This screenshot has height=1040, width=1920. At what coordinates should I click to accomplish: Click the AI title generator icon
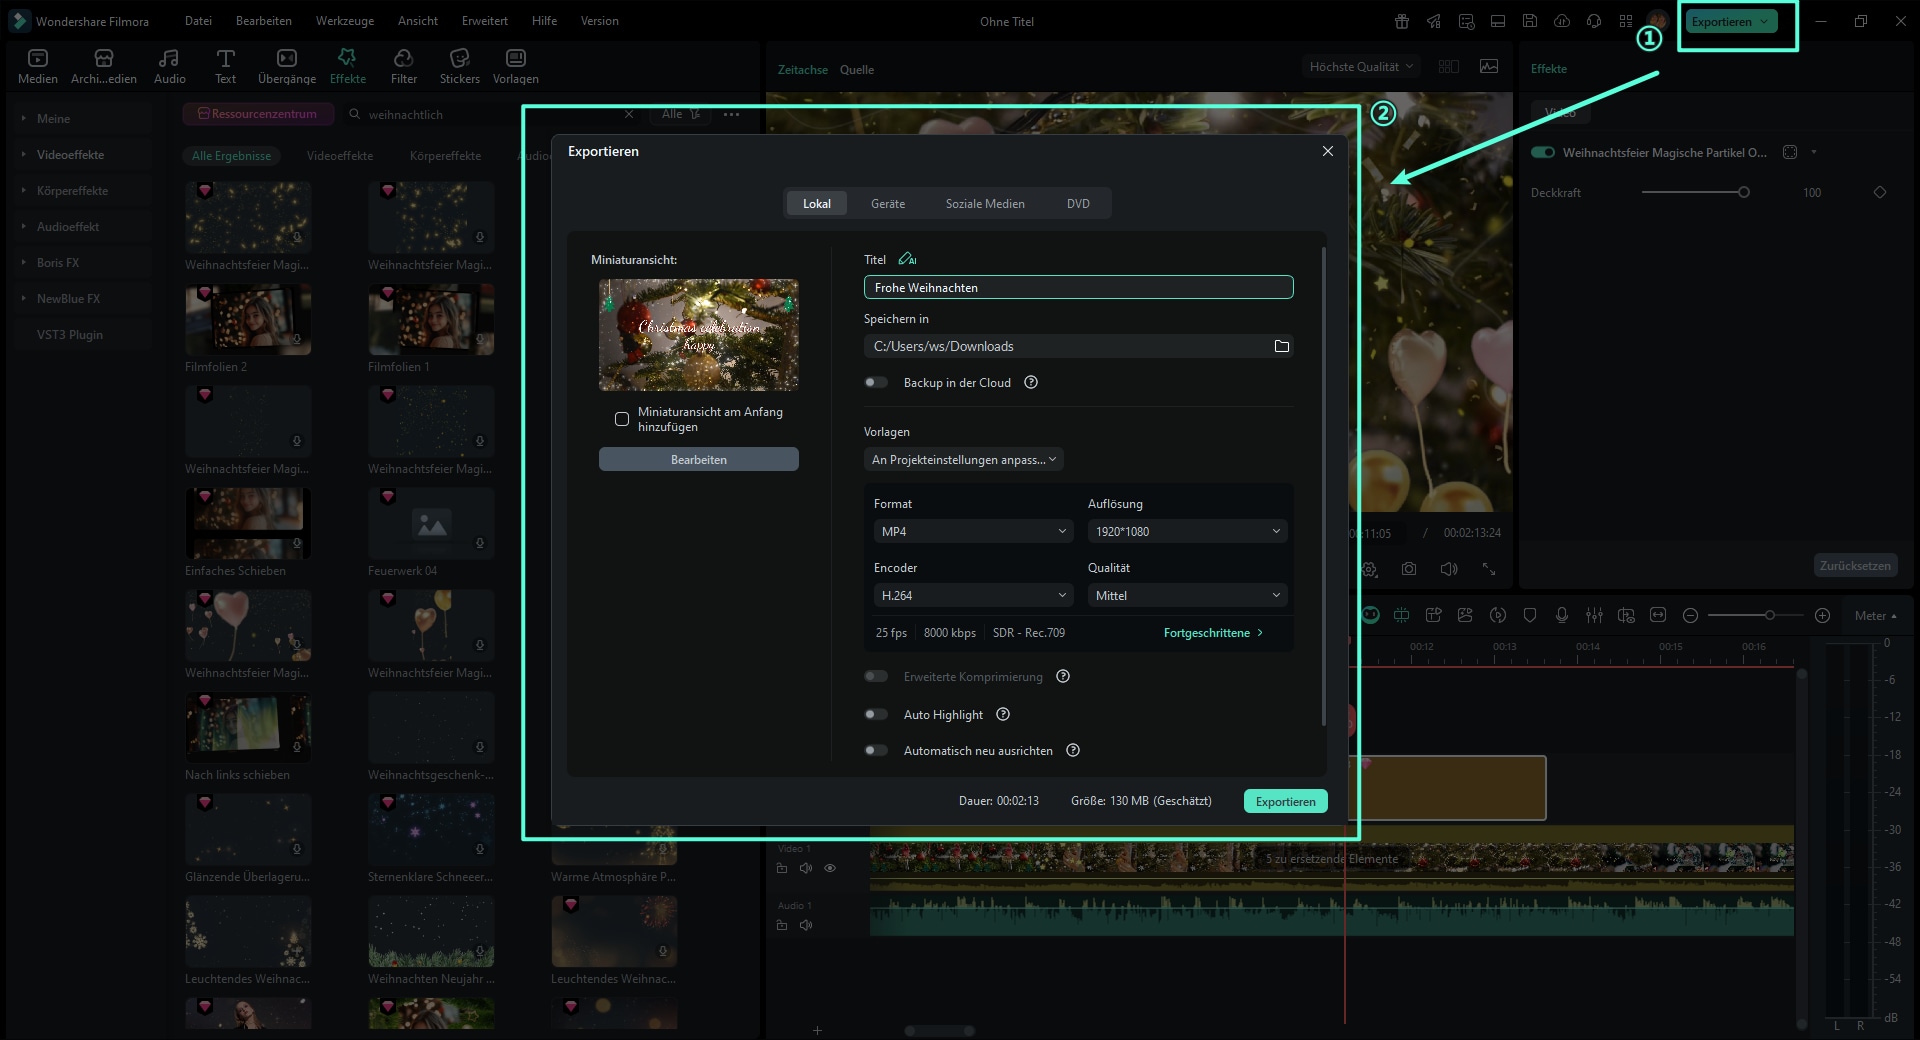tap(907, 259)
